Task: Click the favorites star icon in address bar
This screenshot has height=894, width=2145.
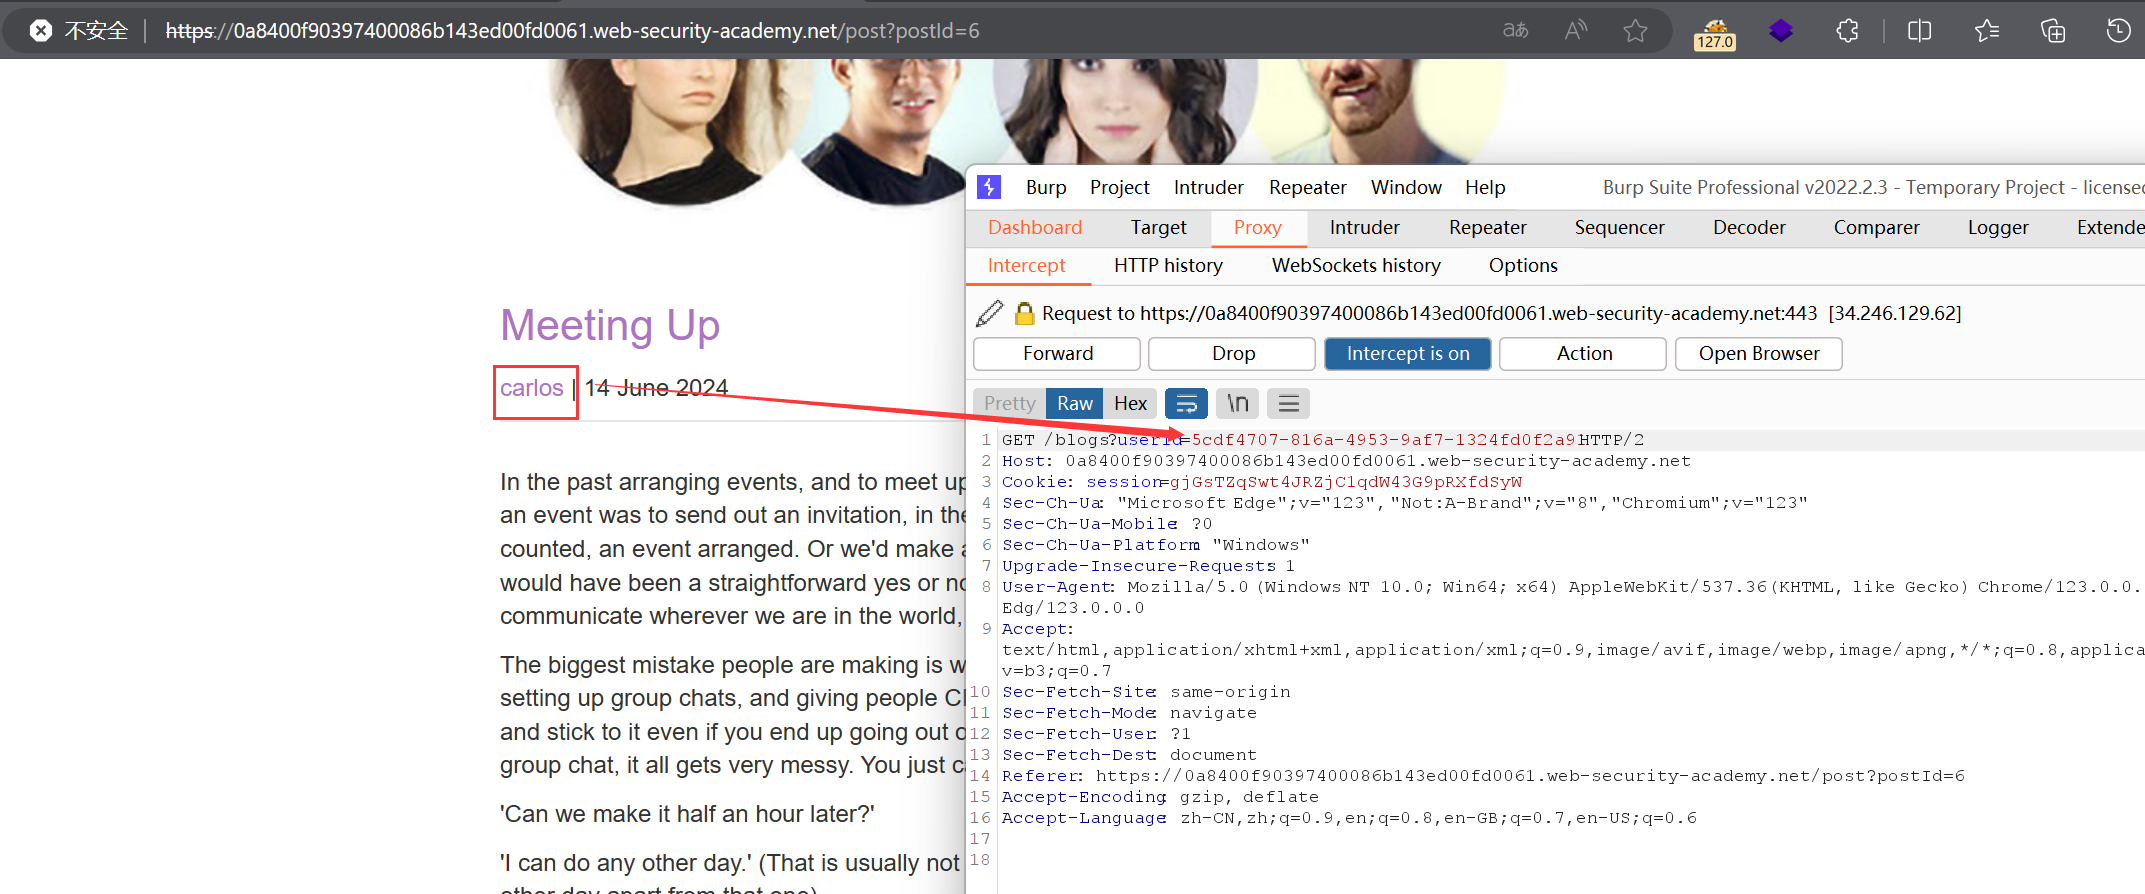Action: tap(1635, 31)
